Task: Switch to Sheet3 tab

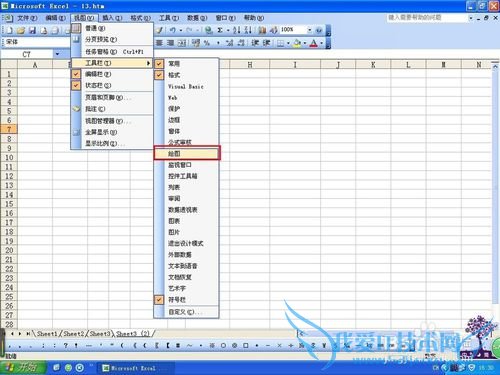Action: [x=100, y=334]
